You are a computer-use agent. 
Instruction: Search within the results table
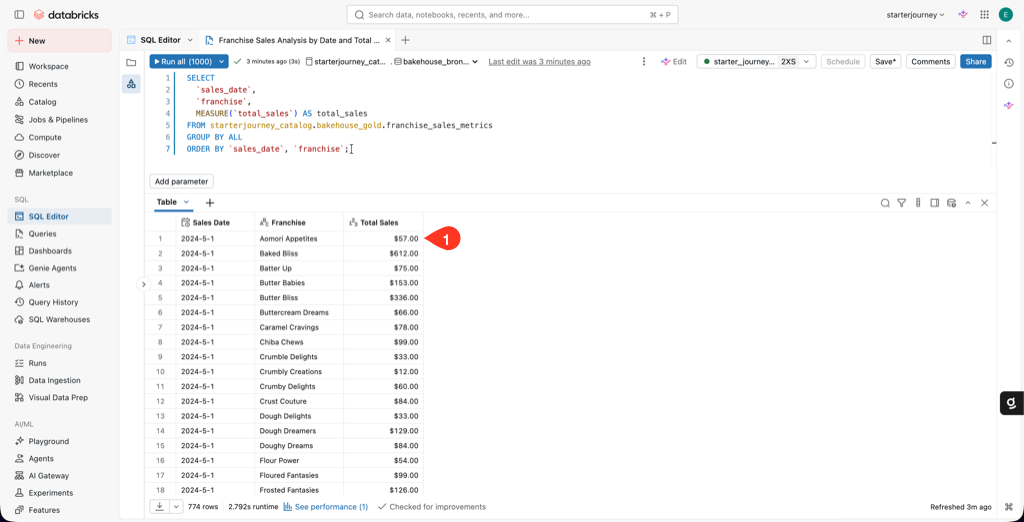[x=885, y=203]
